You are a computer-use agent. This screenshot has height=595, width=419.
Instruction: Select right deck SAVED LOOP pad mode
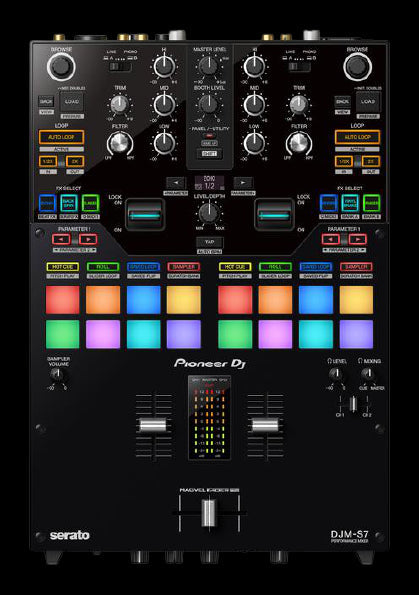coord(316,267)
